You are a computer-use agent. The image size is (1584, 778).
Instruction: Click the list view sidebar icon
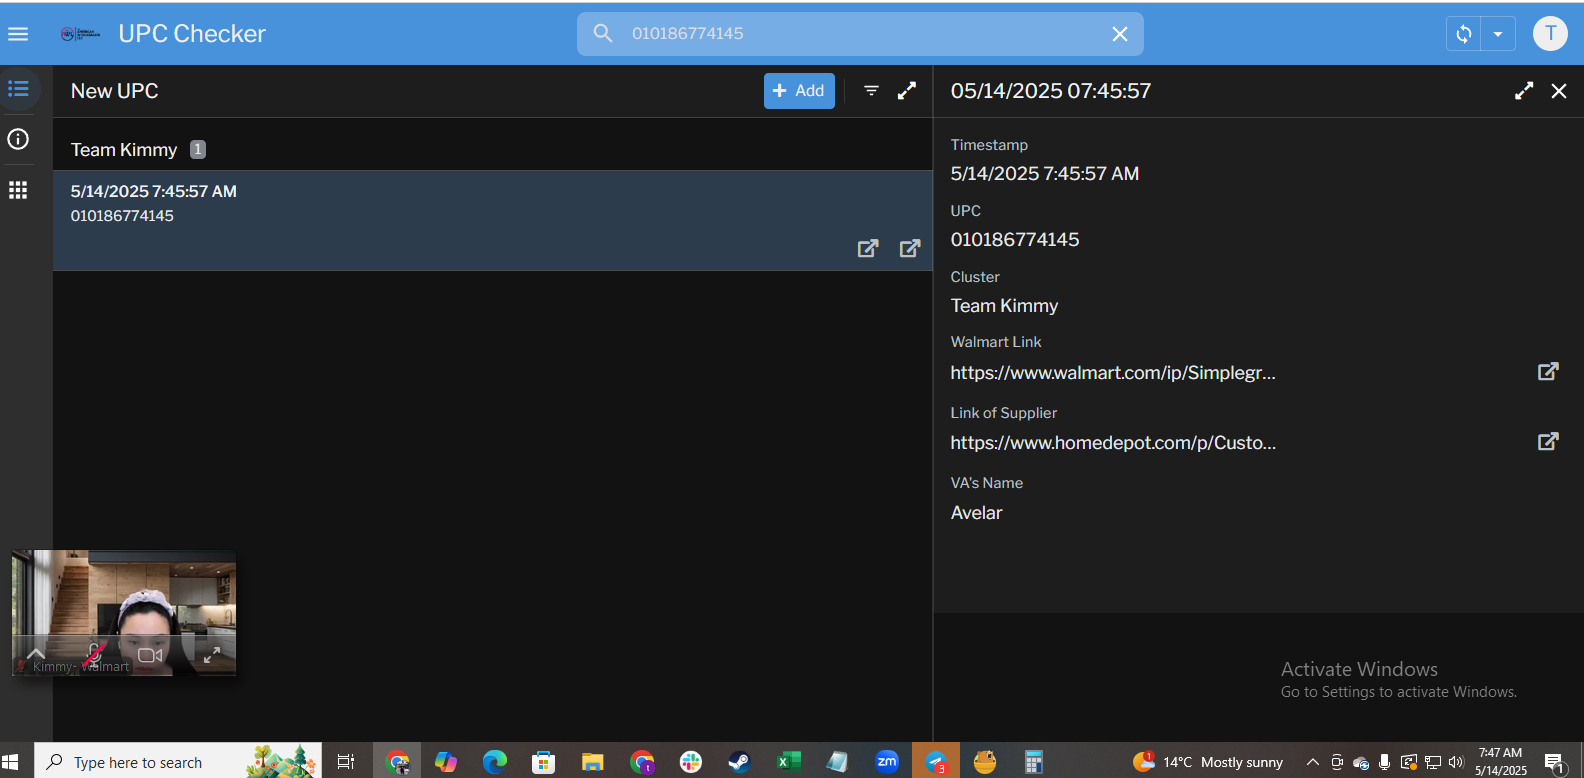click(18, 89)
